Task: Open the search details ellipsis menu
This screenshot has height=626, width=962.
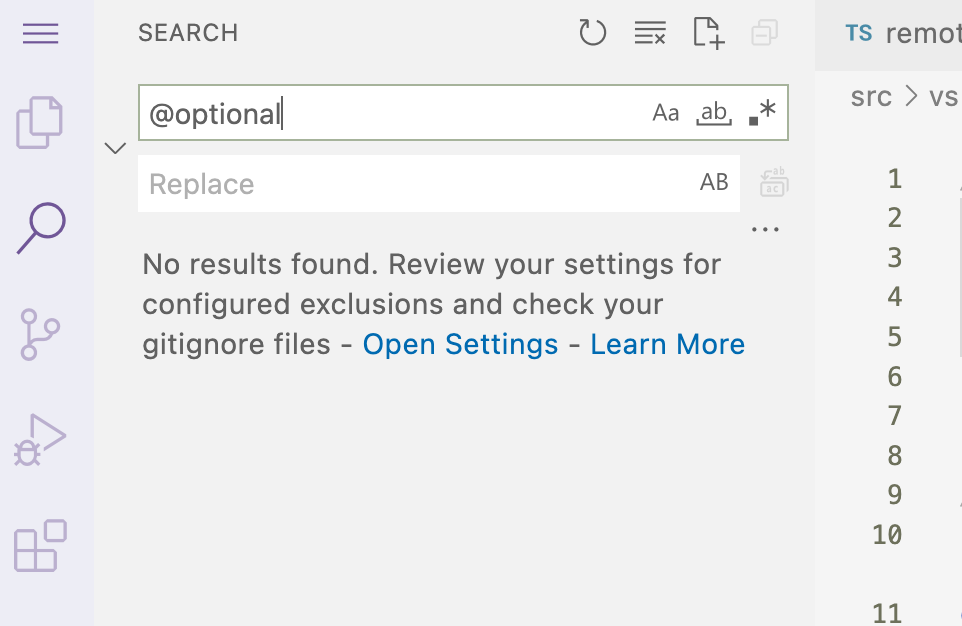Action: [x=765, y=228]
